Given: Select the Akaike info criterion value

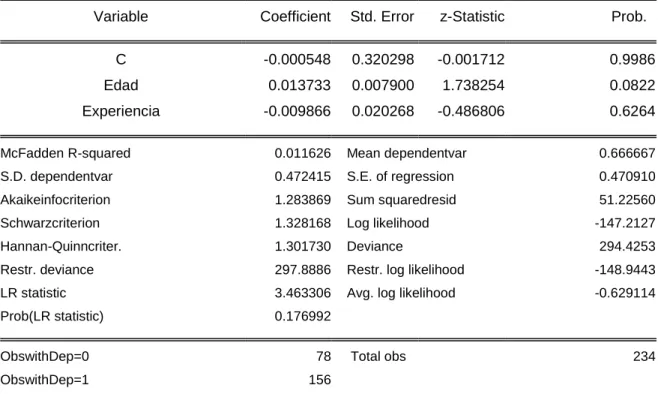Looking at the screenshot, I should [x=303, y=200].
